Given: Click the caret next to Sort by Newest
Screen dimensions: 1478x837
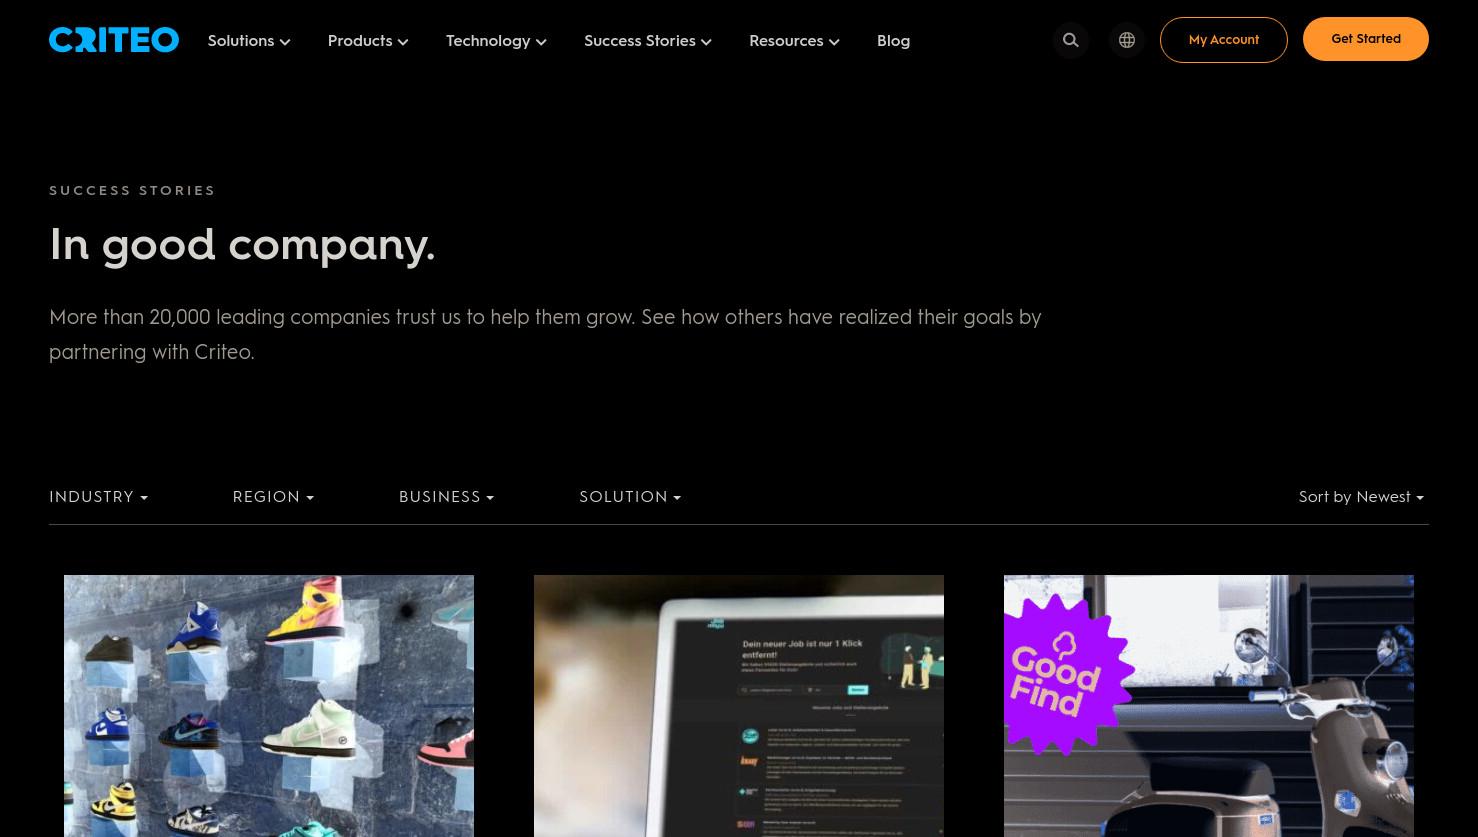Looking at the screenshot, I should pos(1420,498).
